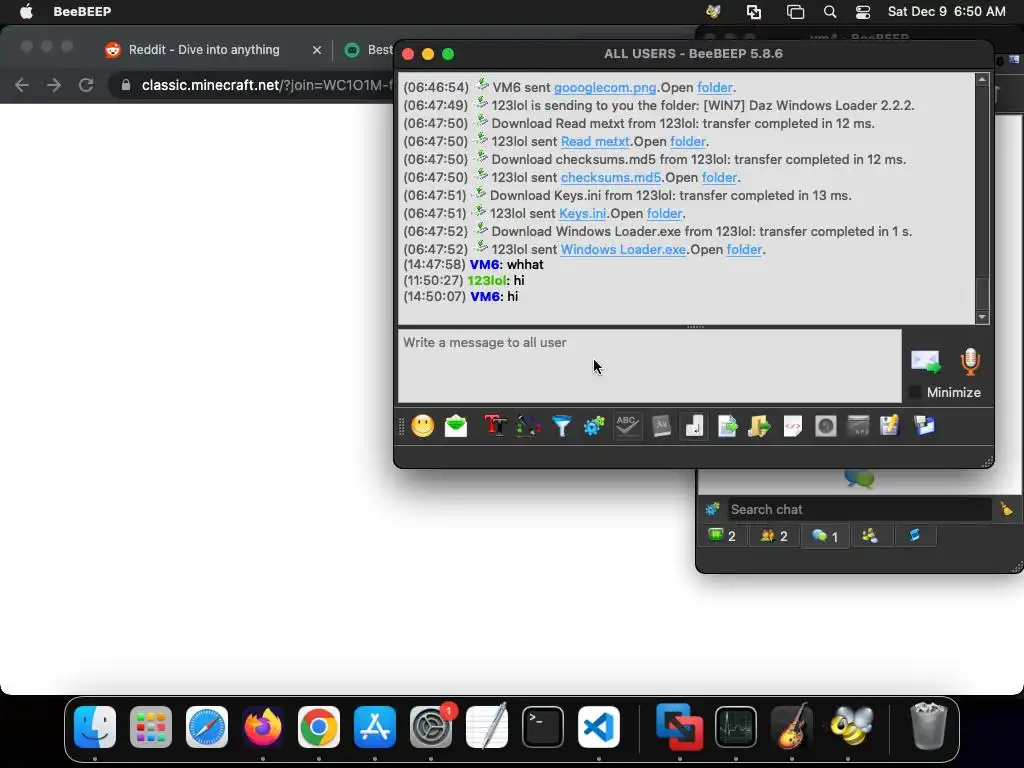Open Finder from the Dock
This screenshot has height=768, width=1024.
95,727
